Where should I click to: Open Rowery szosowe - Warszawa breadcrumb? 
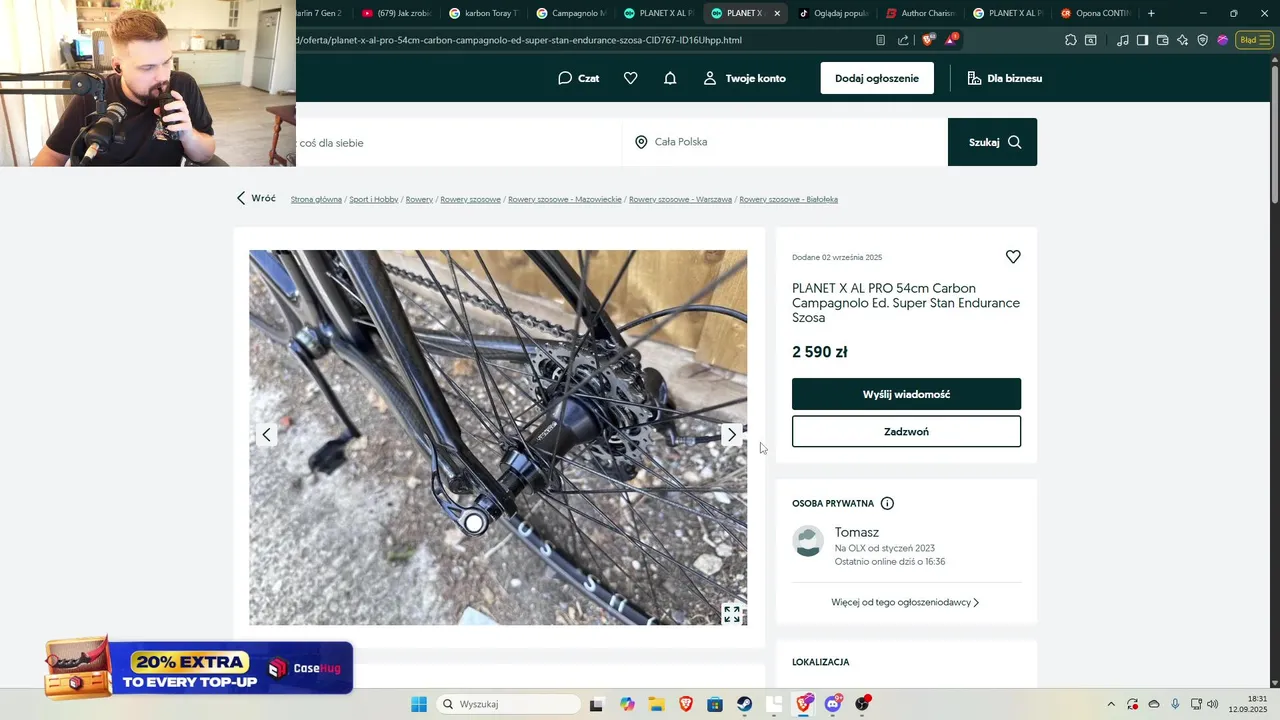pyautogui.click(x=680, y=199)
